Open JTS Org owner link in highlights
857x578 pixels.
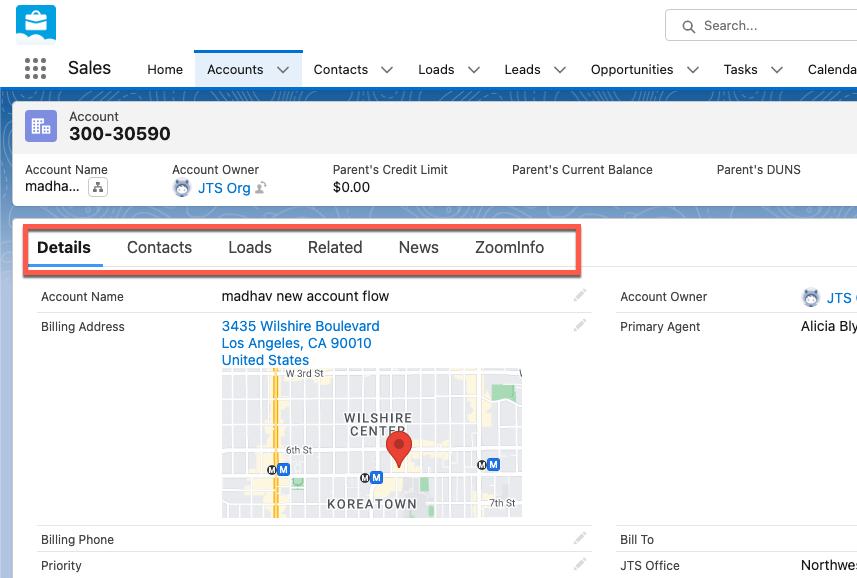tap(224, 188)
